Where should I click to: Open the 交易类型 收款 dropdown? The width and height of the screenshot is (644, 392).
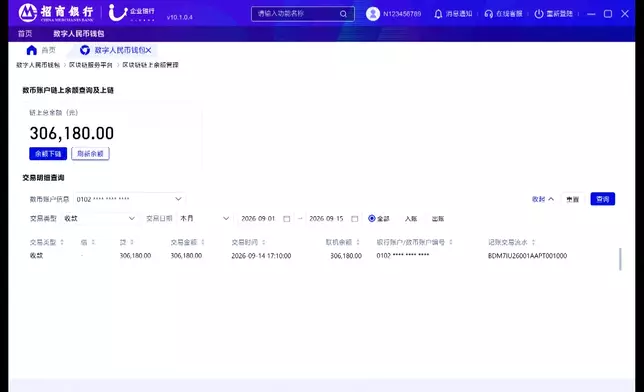(99, 218)
